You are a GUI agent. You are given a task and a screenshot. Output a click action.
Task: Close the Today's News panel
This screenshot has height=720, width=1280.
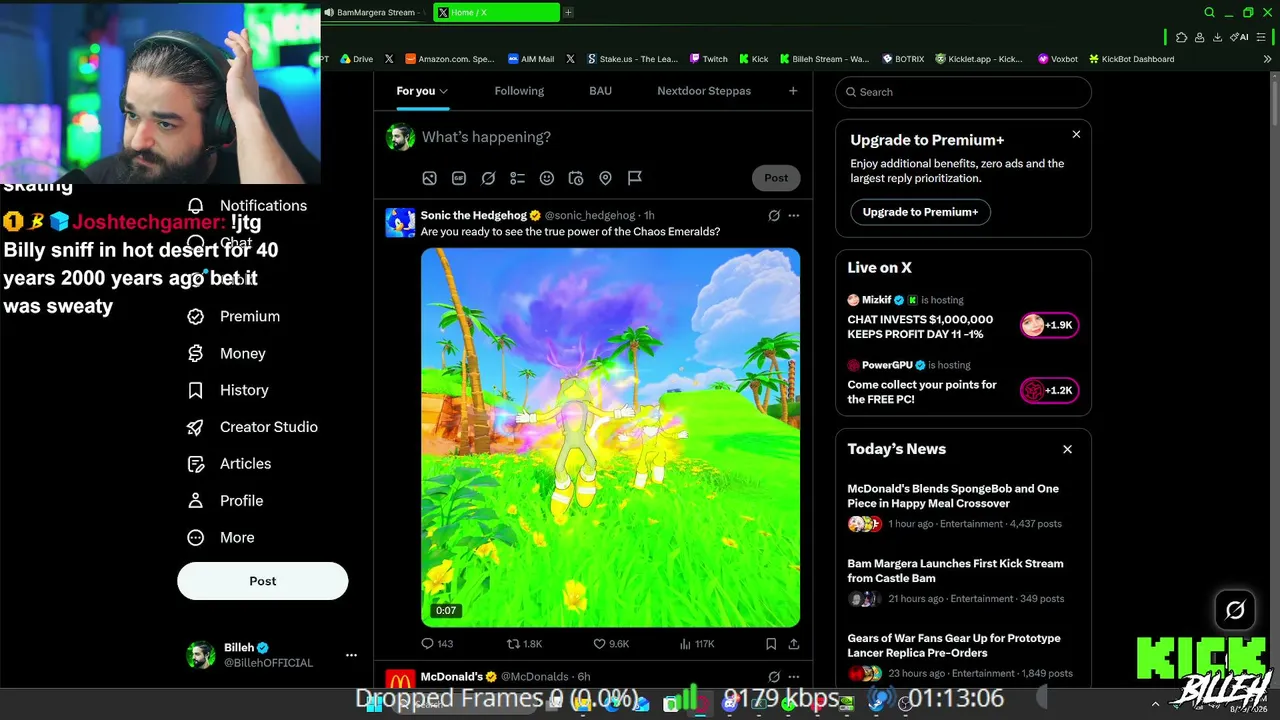(1067, 449)
